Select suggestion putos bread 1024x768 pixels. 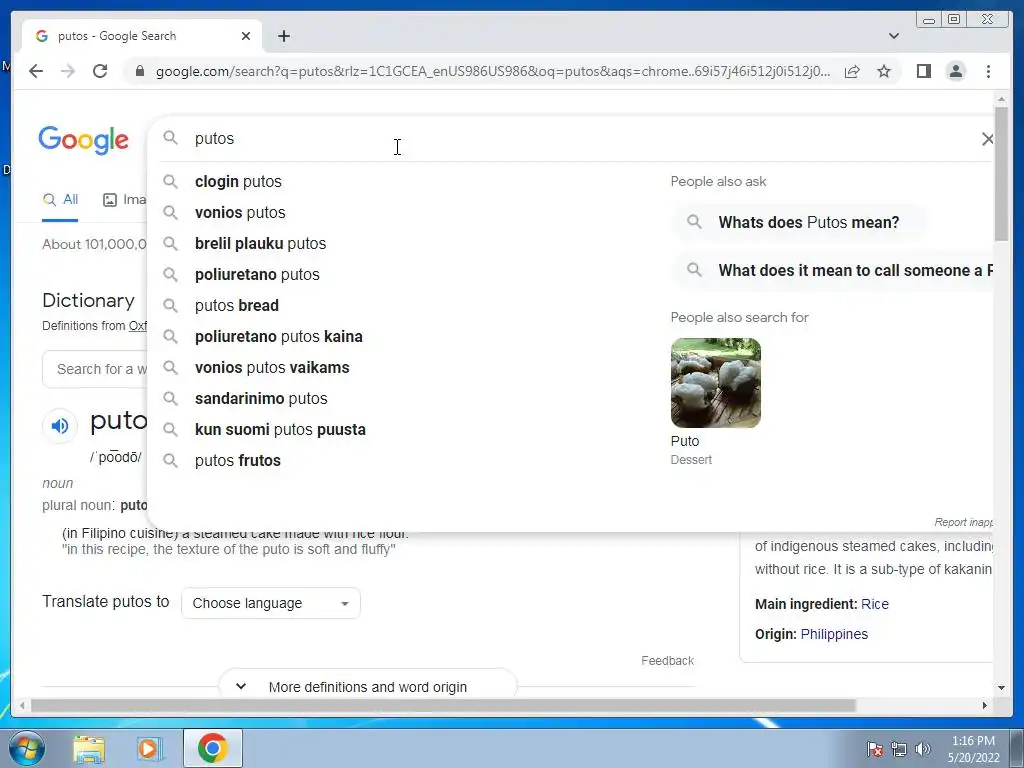236,306
